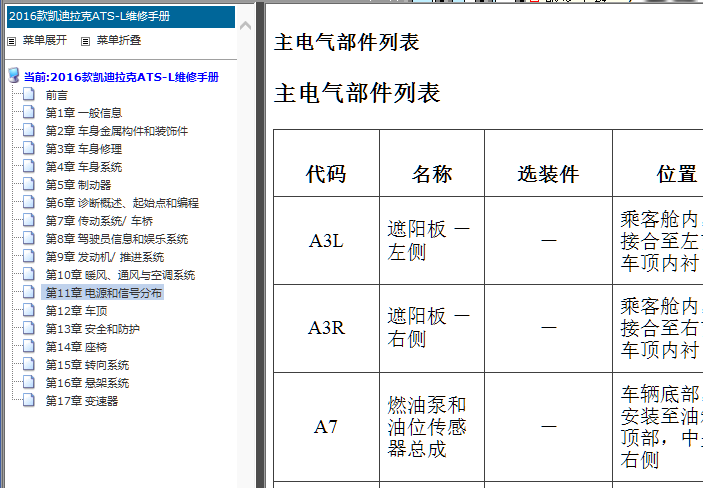
Task: Click page icon beside 第7章 传动系统/车桥
Action: tap(29, 220)
